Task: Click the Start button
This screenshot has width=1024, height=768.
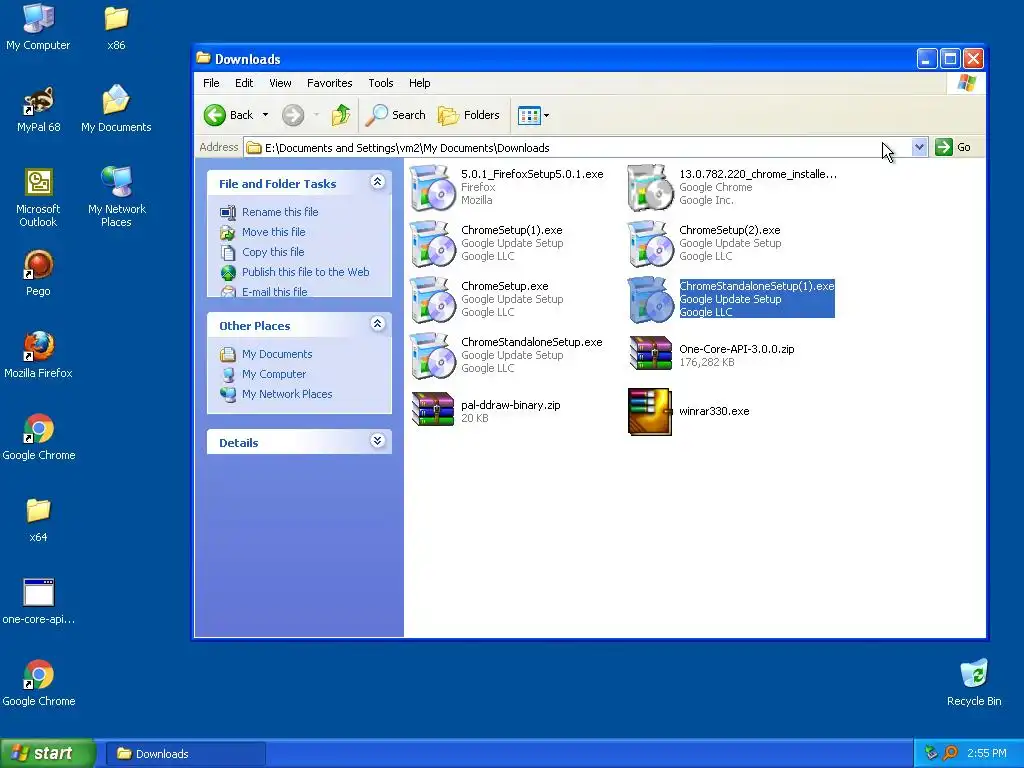Action: [x=47, y=753]
